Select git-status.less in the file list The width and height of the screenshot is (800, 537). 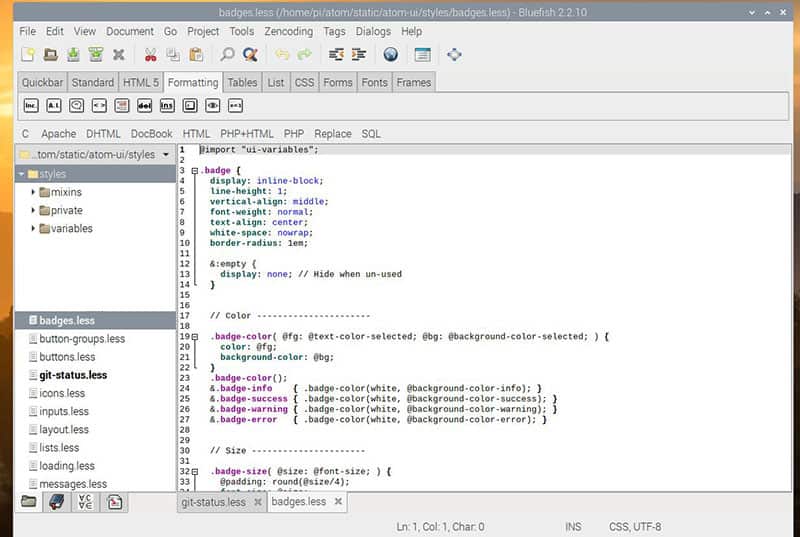[95, 375]
